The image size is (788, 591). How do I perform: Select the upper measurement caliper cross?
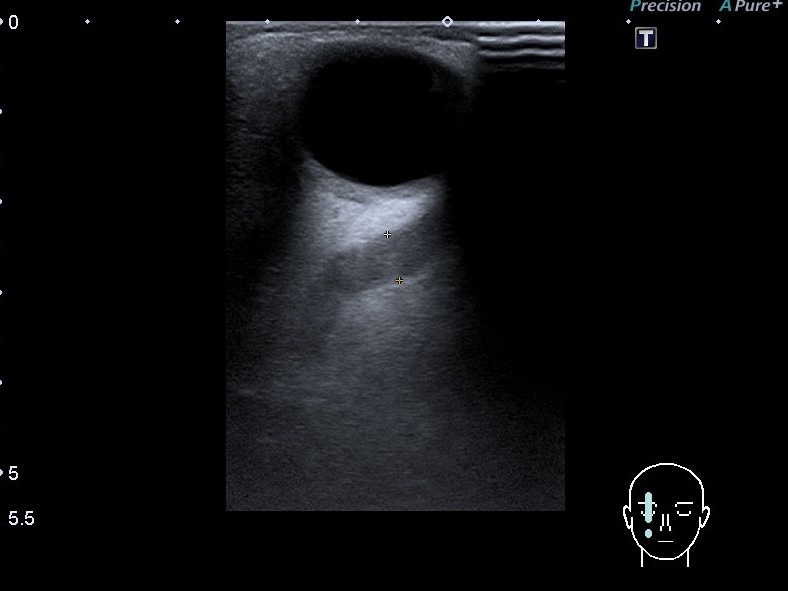tap(388, 235)
